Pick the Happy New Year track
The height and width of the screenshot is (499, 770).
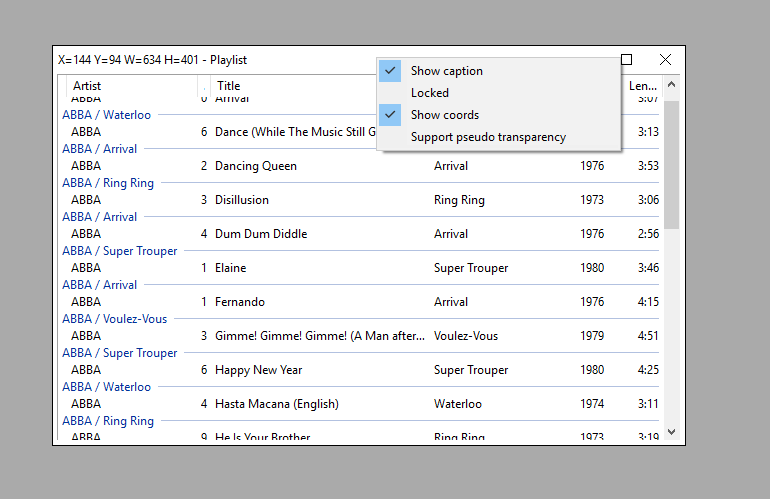coord(258,370)
